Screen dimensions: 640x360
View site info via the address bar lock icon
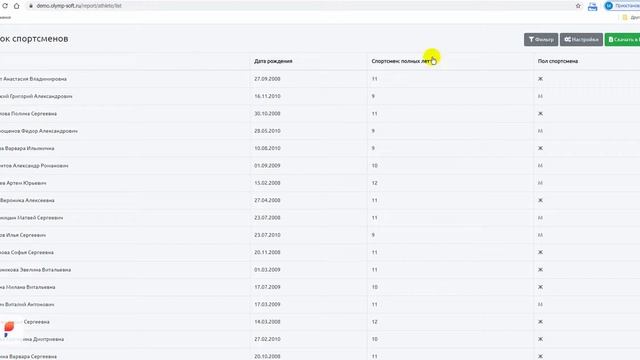31,6
